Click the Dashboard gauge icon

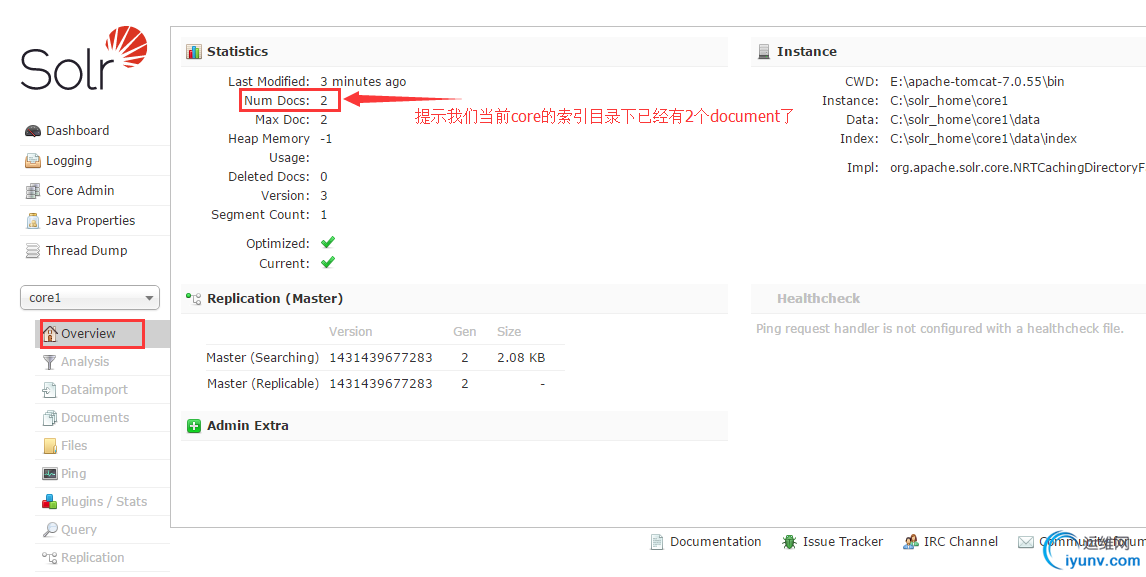pyautogui.click(x=33, y=131)
